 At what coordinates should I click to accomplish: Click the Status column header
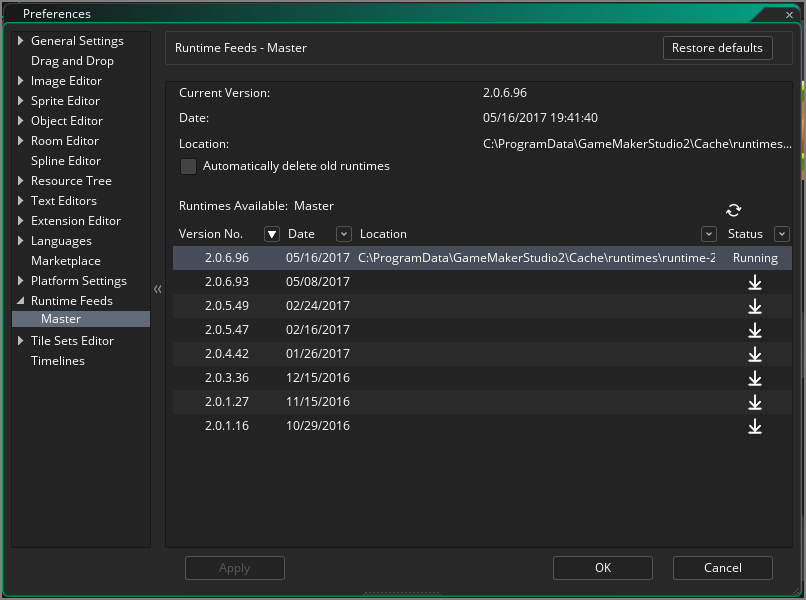[x=745, y=234]
